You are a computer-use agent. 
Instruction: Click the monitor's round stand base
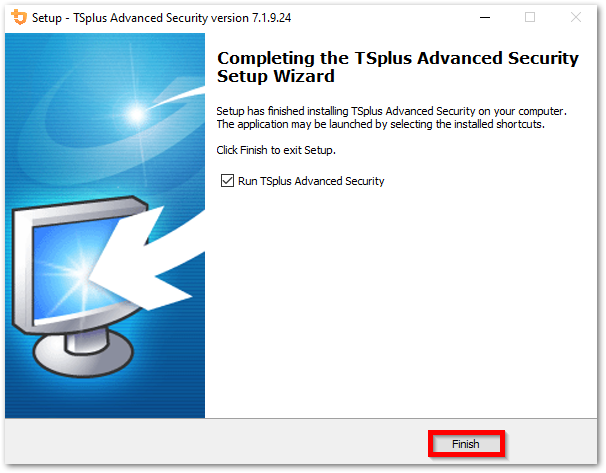tap(83, 354)
